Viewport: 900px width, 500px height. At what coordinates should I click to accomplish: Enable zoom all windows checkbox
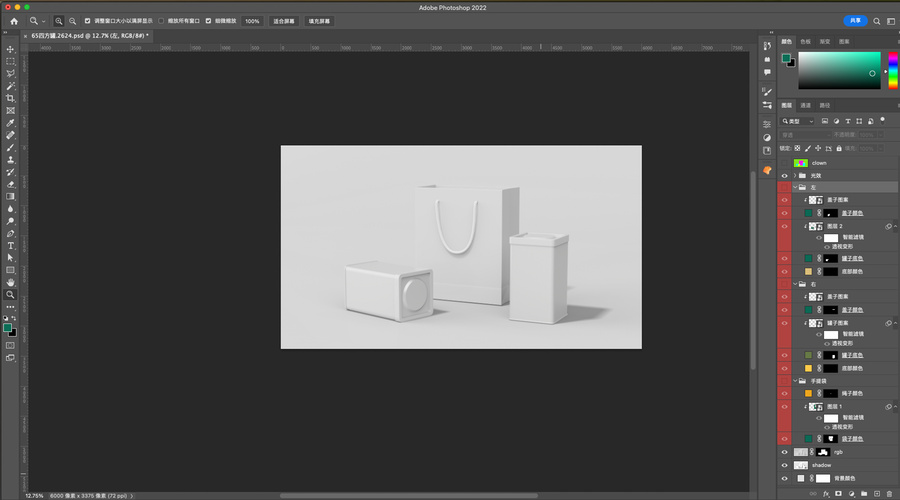point(161,21)
